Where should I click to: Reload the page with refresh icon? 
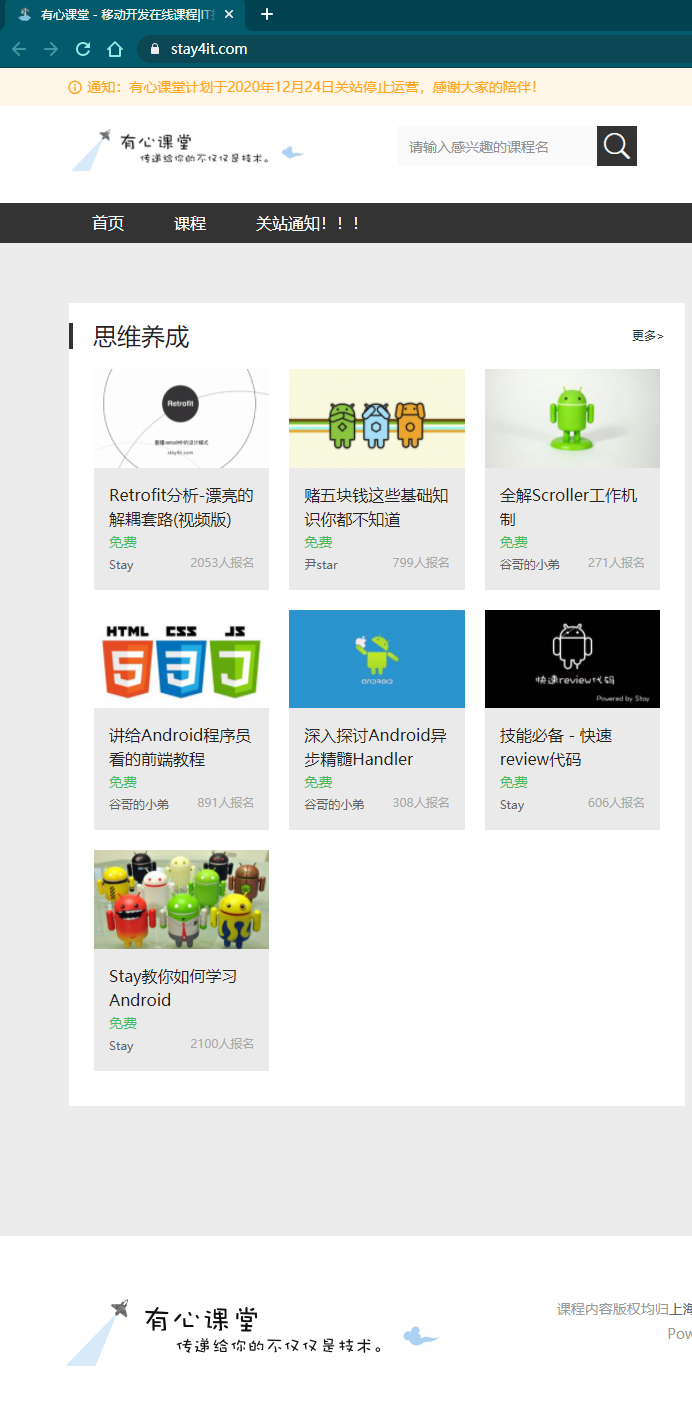pos(83,49)
